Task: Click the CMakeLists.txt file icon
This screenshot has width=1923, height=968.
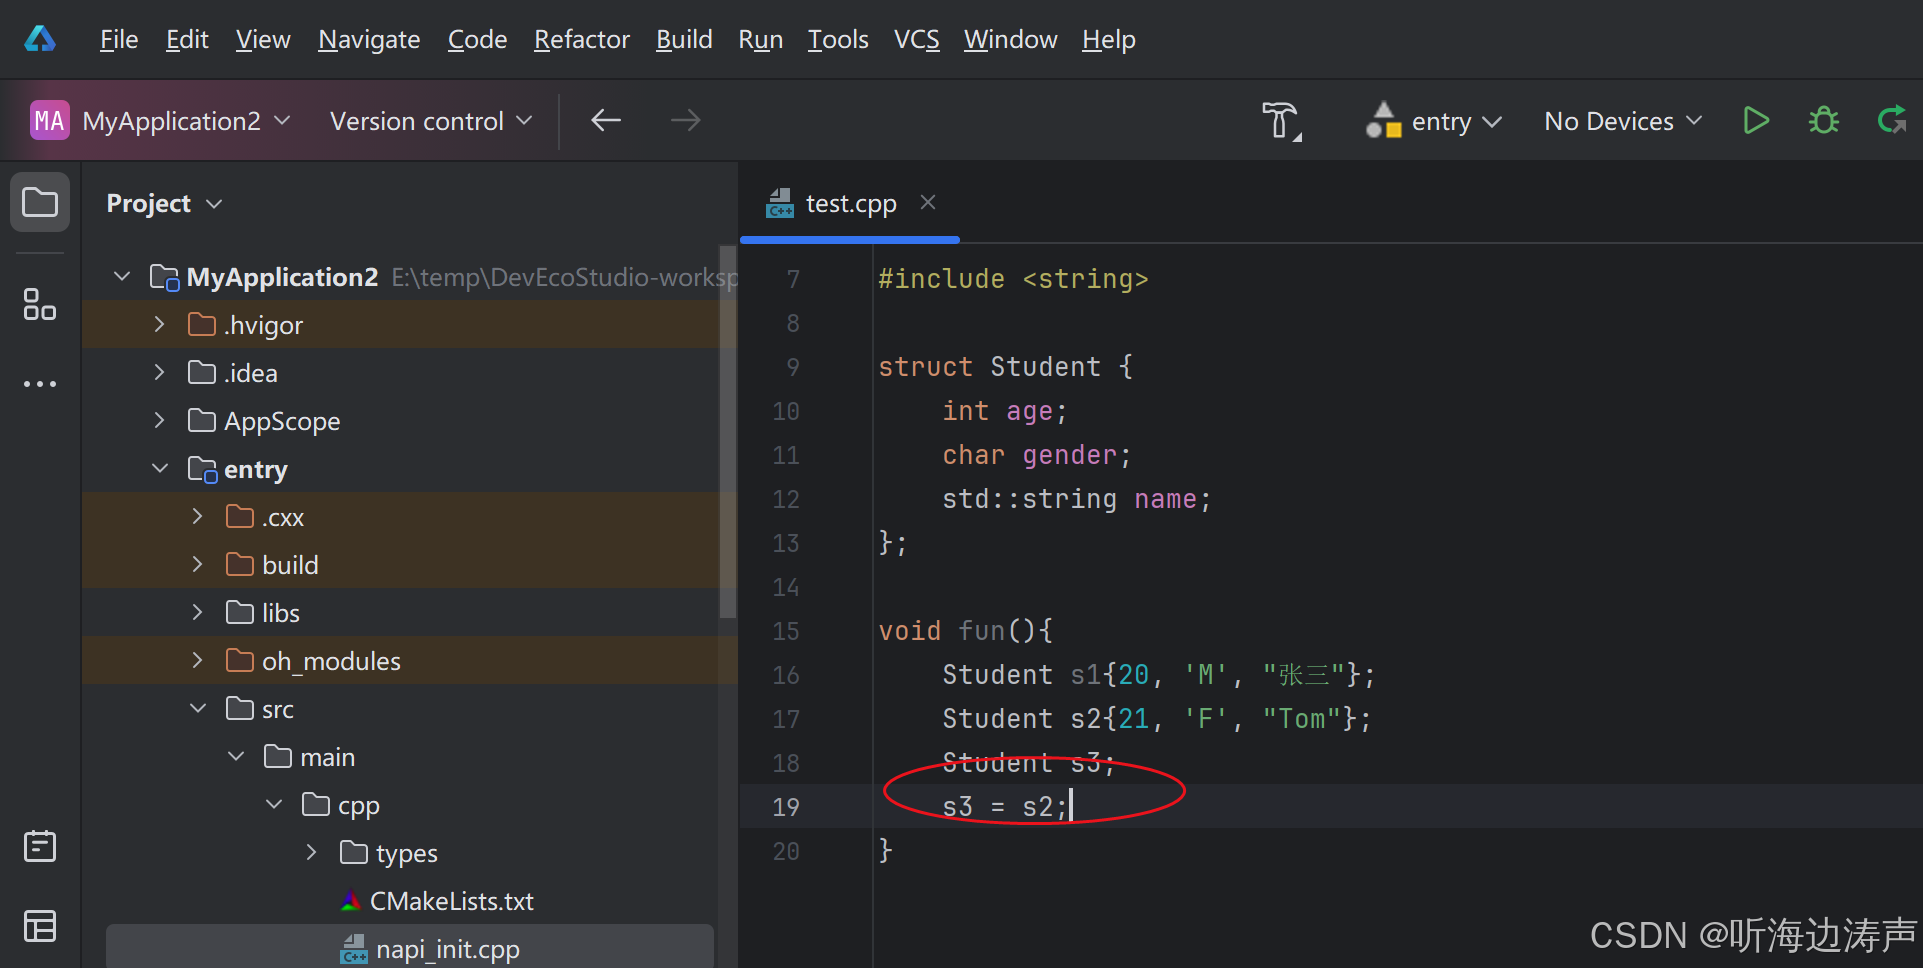Action: tap(350, 901)
